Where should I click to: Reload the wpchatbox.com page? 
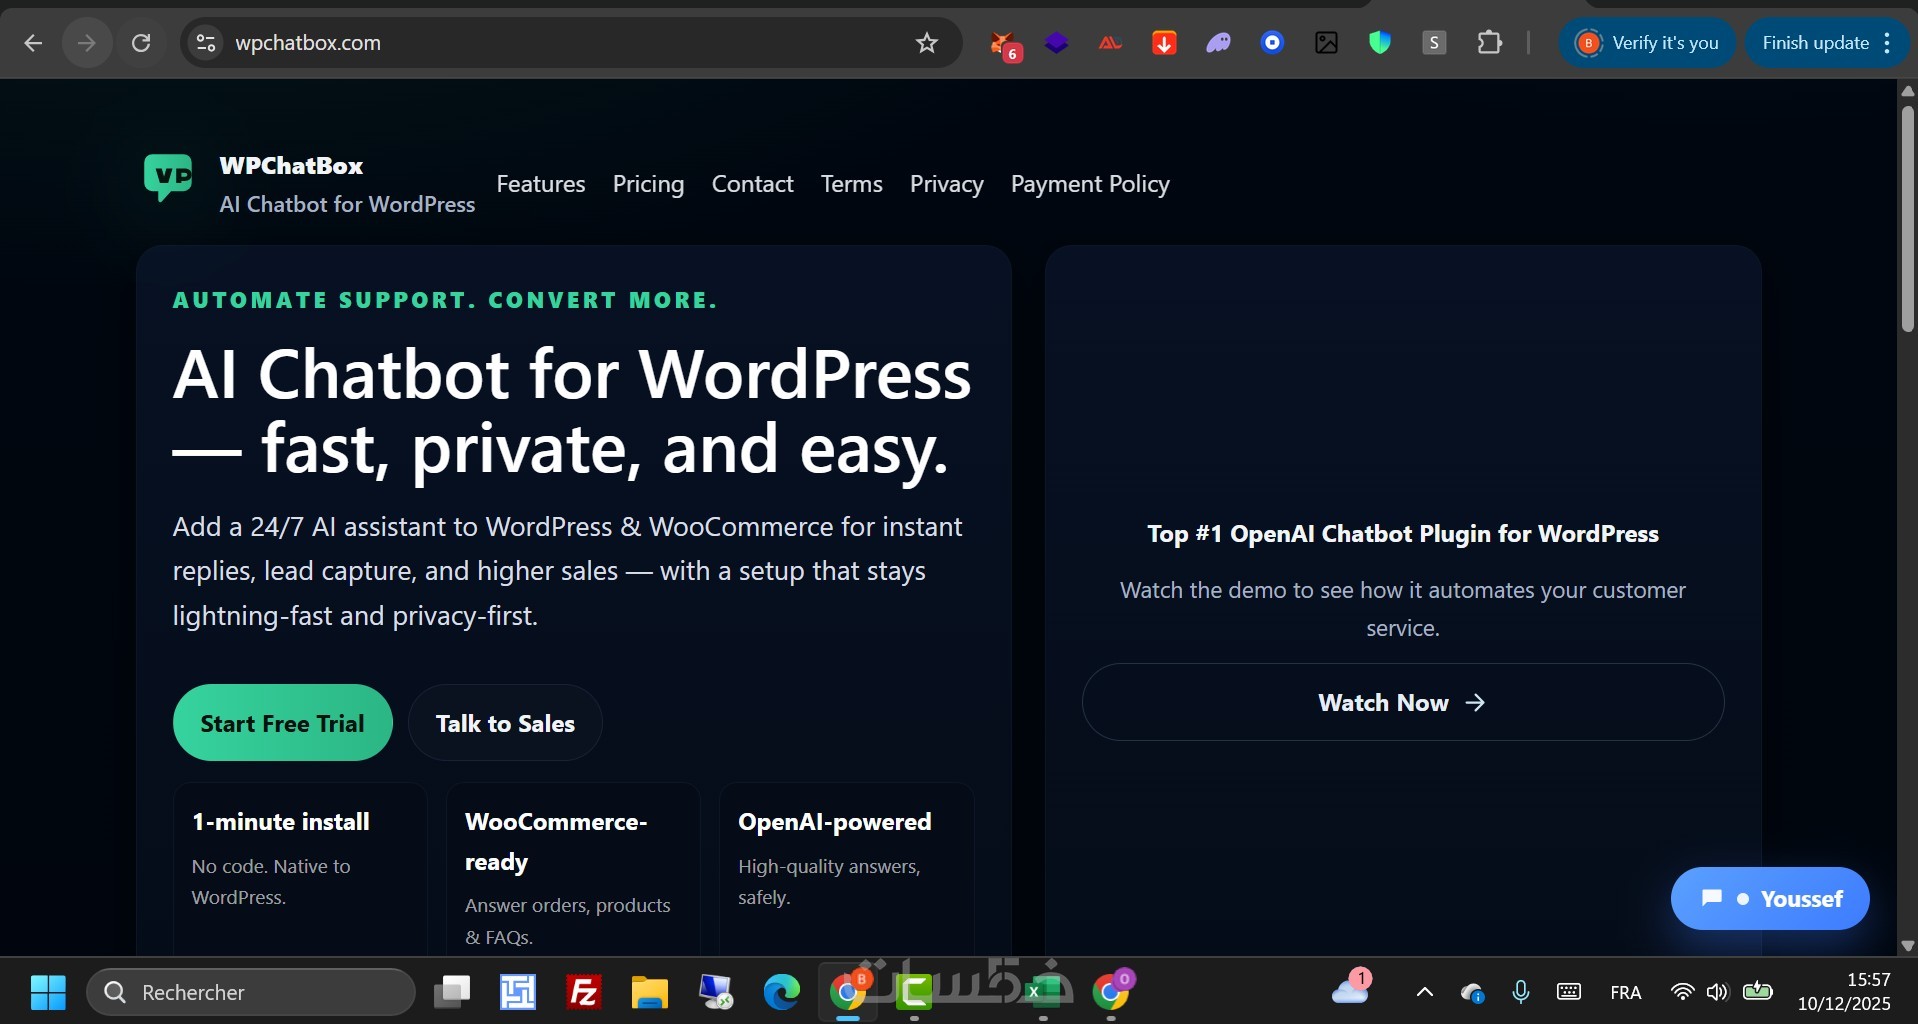(x=142, y=43)
